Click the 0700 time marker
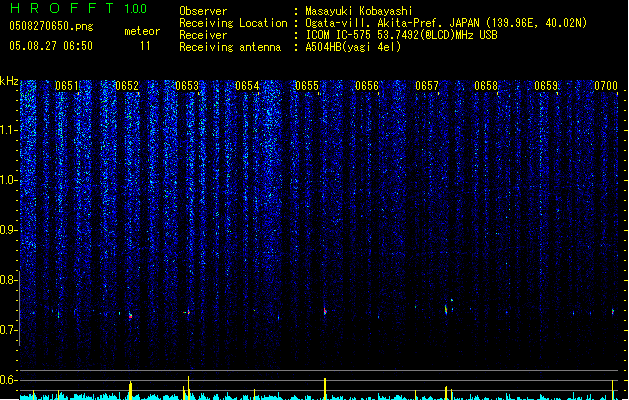629x400 pixels. (x=606, y=86)
